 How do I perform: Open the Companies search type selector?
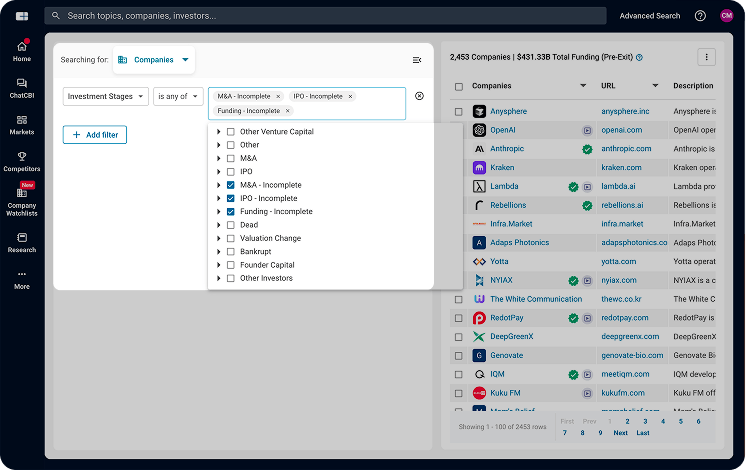click(154, 60)
